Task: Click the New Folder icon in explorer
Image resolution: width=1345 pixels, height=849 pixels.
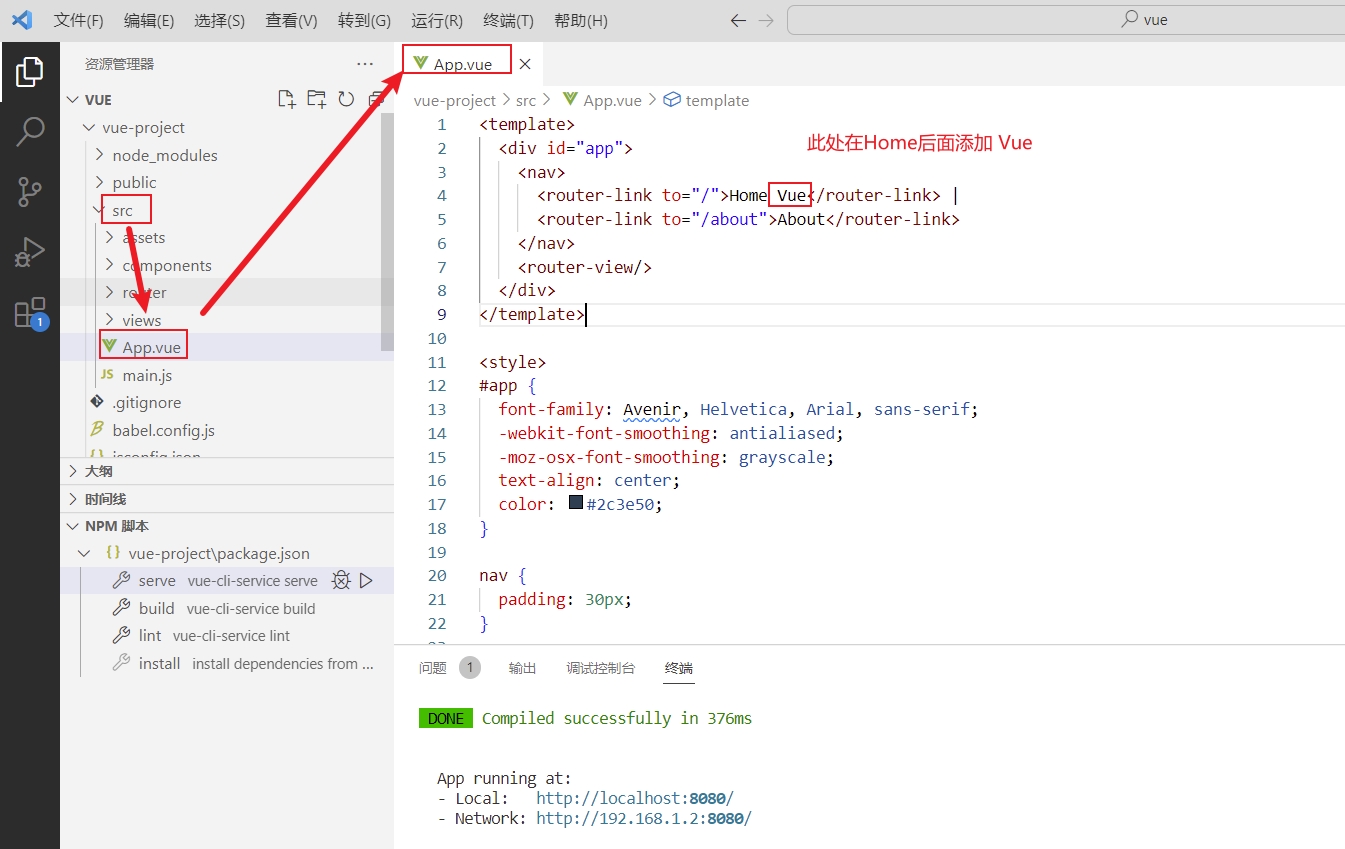Action: (316, 99)
